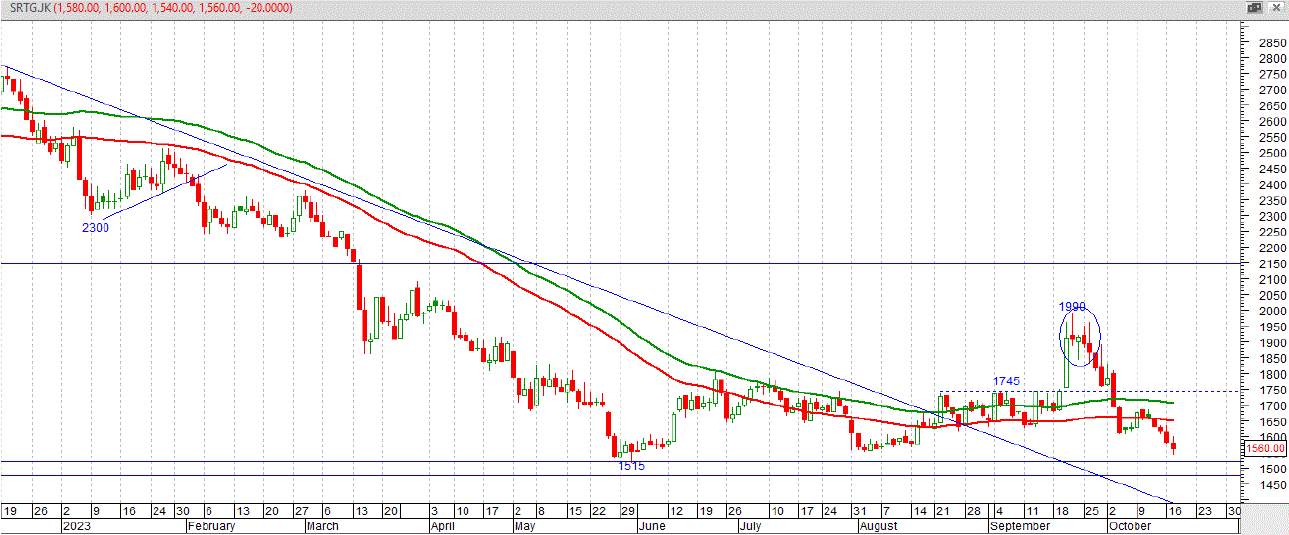Viewport: 1289px width, 535px height.
Task: Click the chart pane maximize/restore icon
Action: [x=1255, y=7]
